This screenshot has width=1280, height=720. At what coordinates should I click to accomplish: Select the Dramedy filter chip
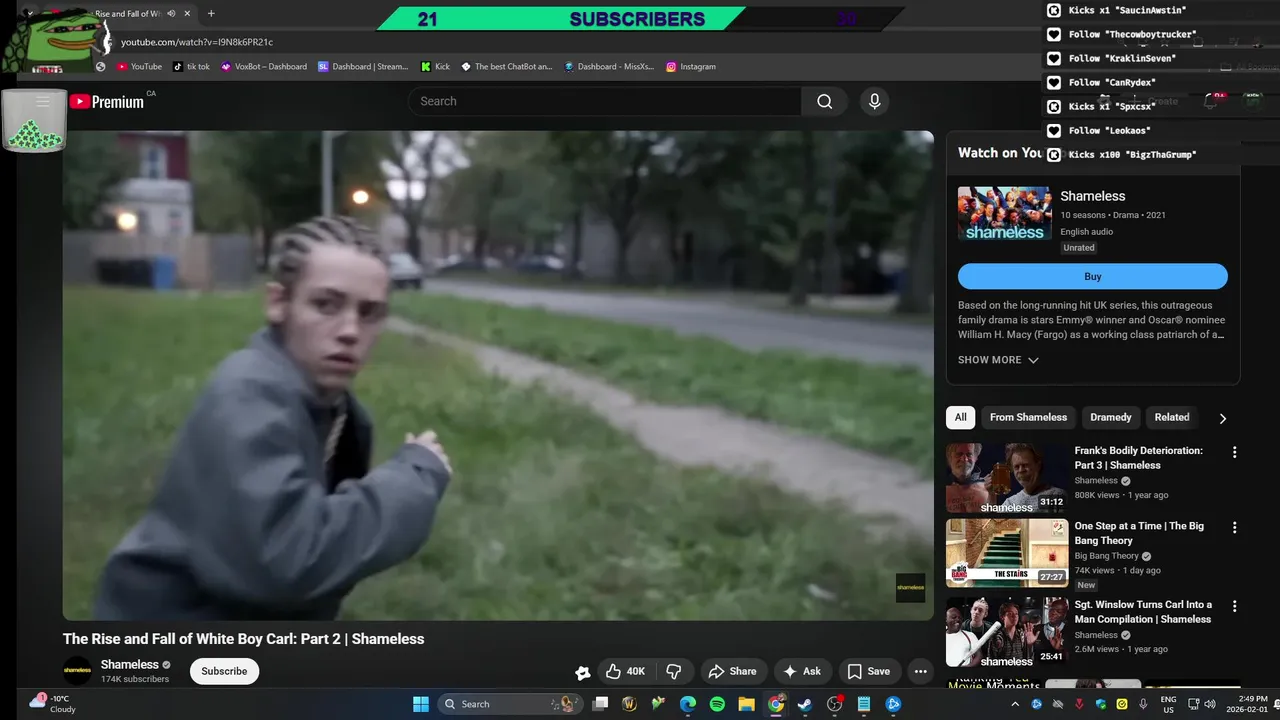point(1111,417)
